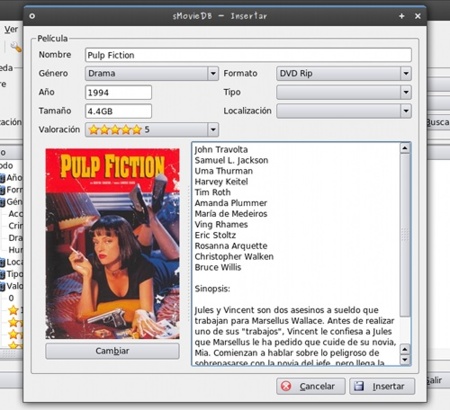Click the Sinopsis: heading in the text box
Image resolution: width=450 pixels, height=410 pixels.
[212, 288]
